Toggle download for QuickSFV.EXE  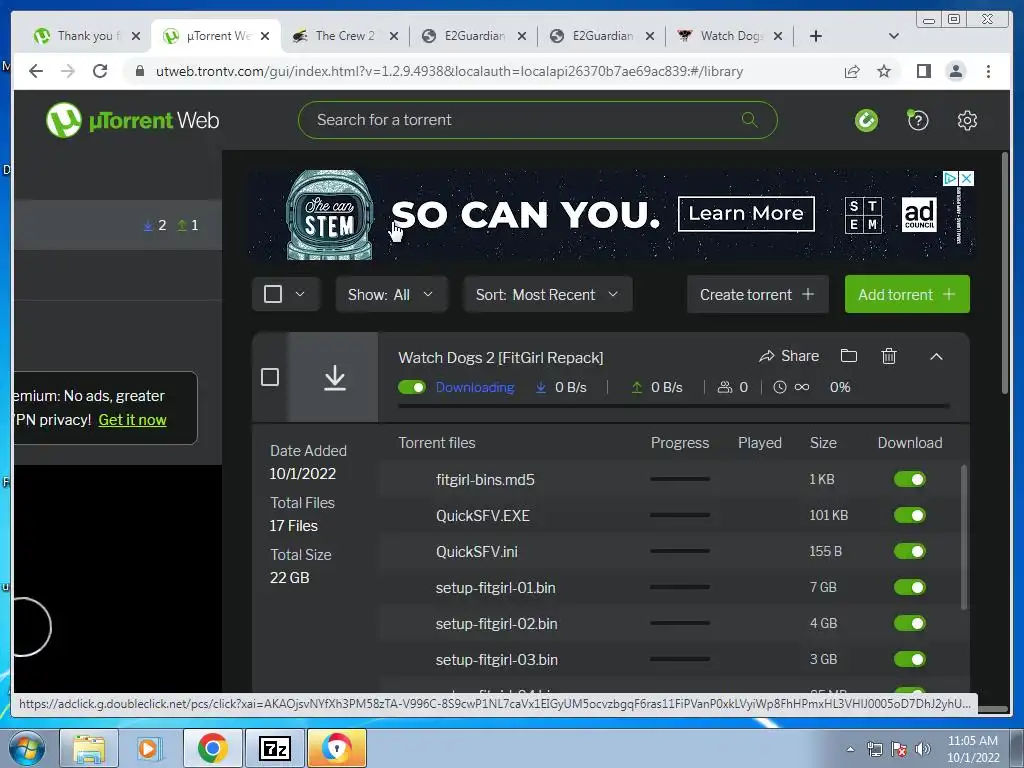click(910, 515)
